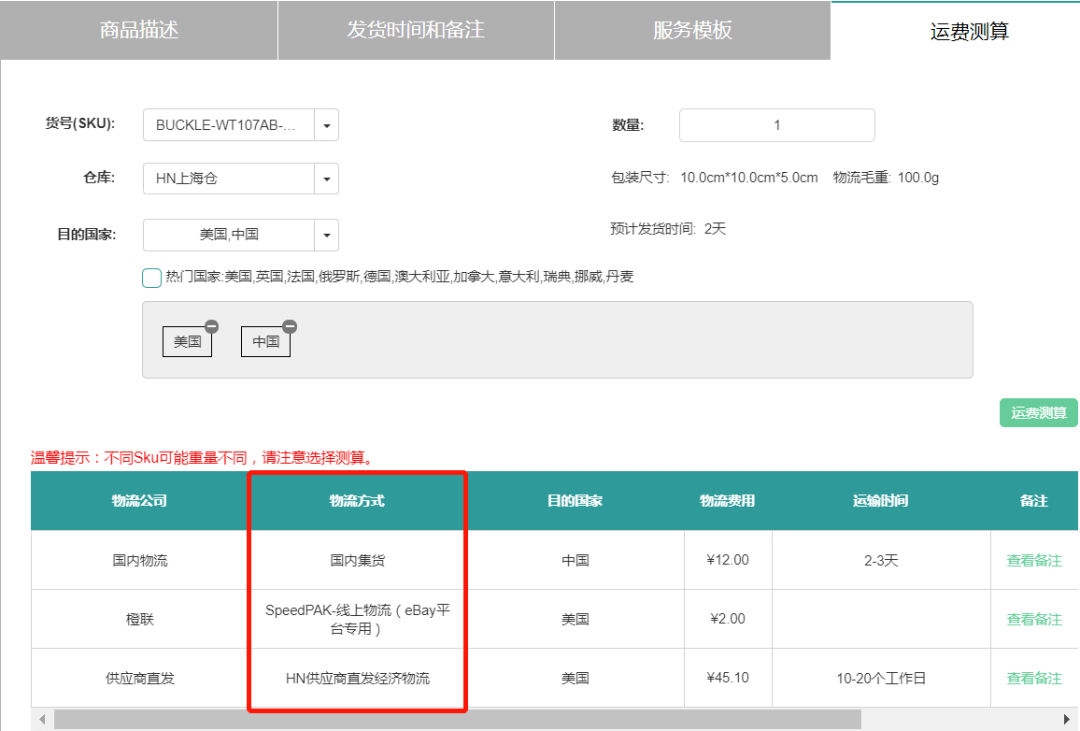This screenshot has width=1080, height=731.
Task: Expand the 仓库 warehouse dropdown
Action: [327, 179]
